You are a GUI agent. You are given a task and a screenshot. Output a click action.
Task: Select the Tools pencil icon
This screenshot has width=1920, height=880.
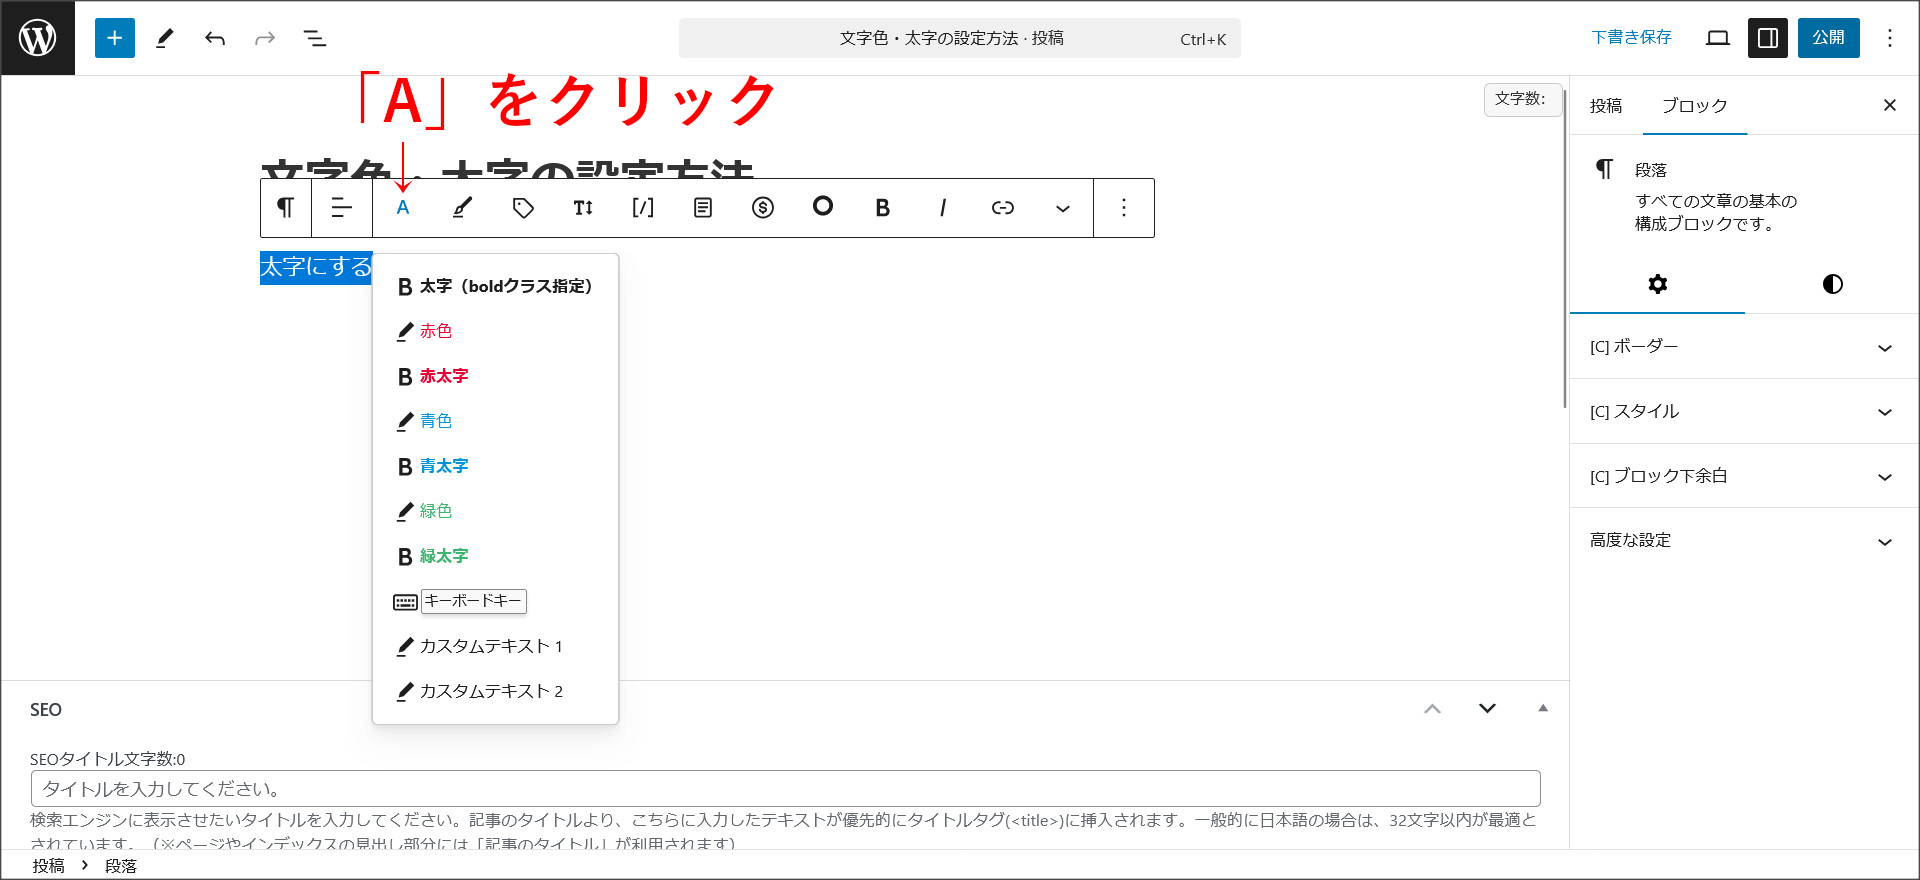click(x=165, y=38)
